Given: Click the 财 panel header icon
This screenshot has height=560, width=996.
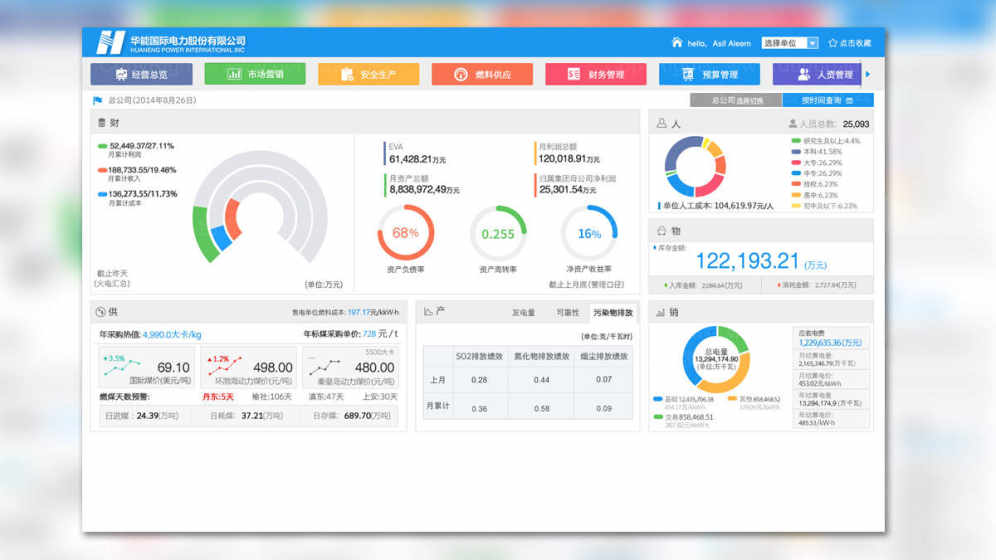Looking at the screenshot, I should (101, 123).
